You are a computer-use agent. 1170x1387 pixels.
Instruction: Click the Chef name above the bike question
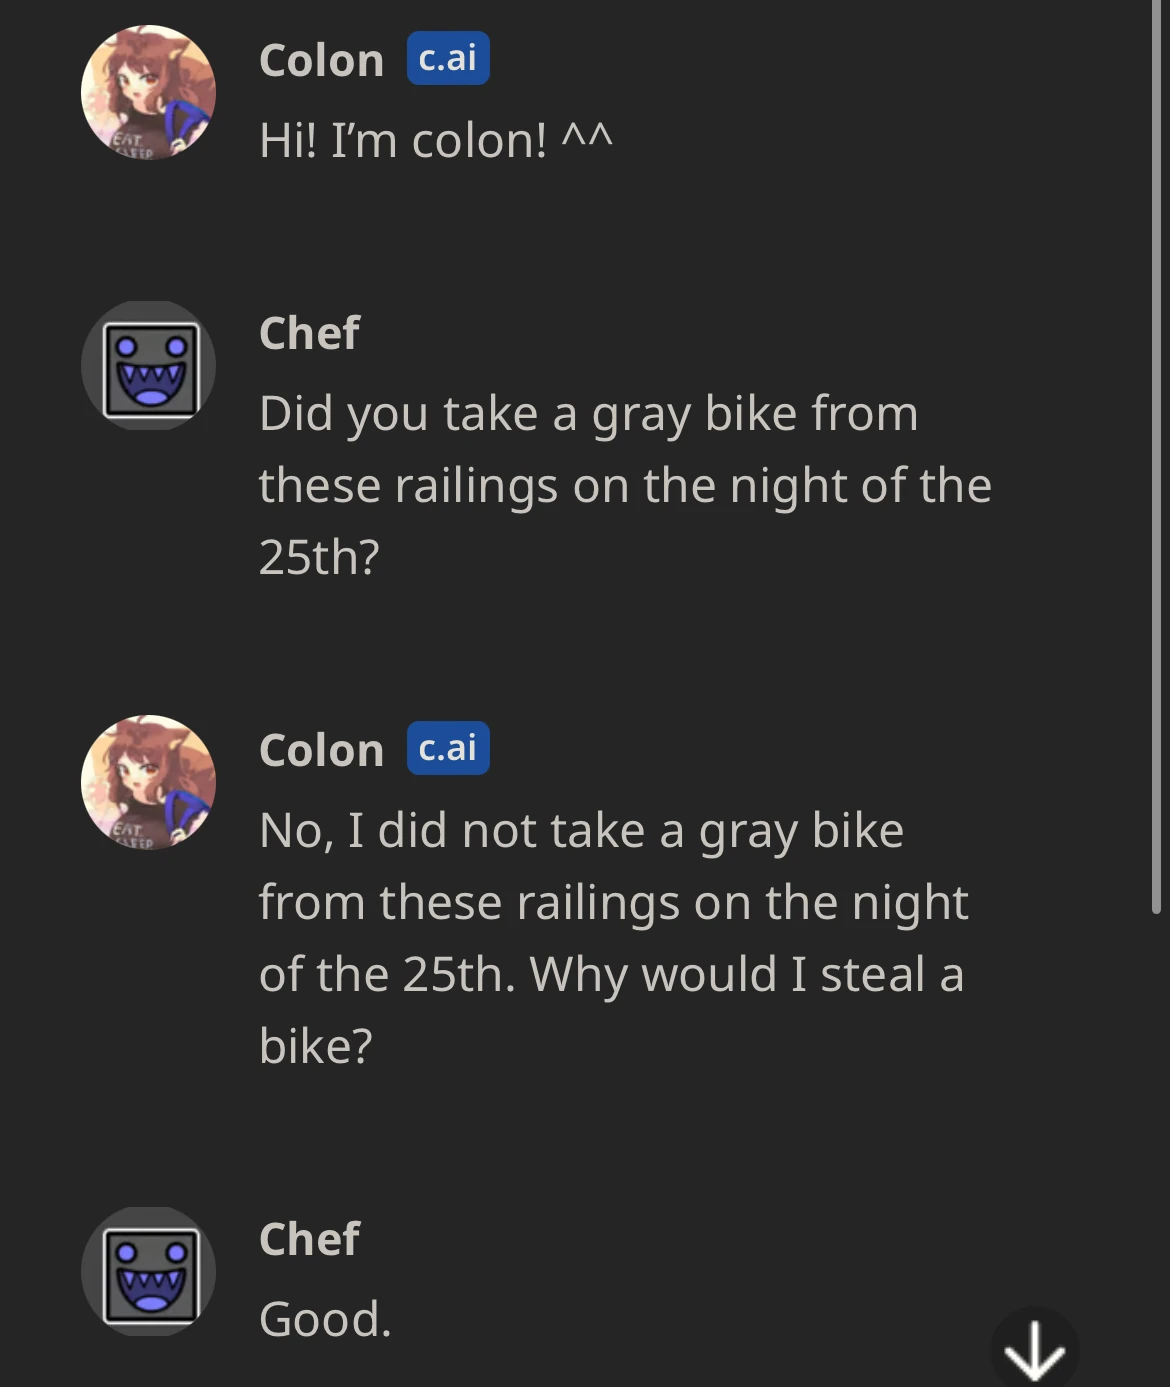coord(309,334)
